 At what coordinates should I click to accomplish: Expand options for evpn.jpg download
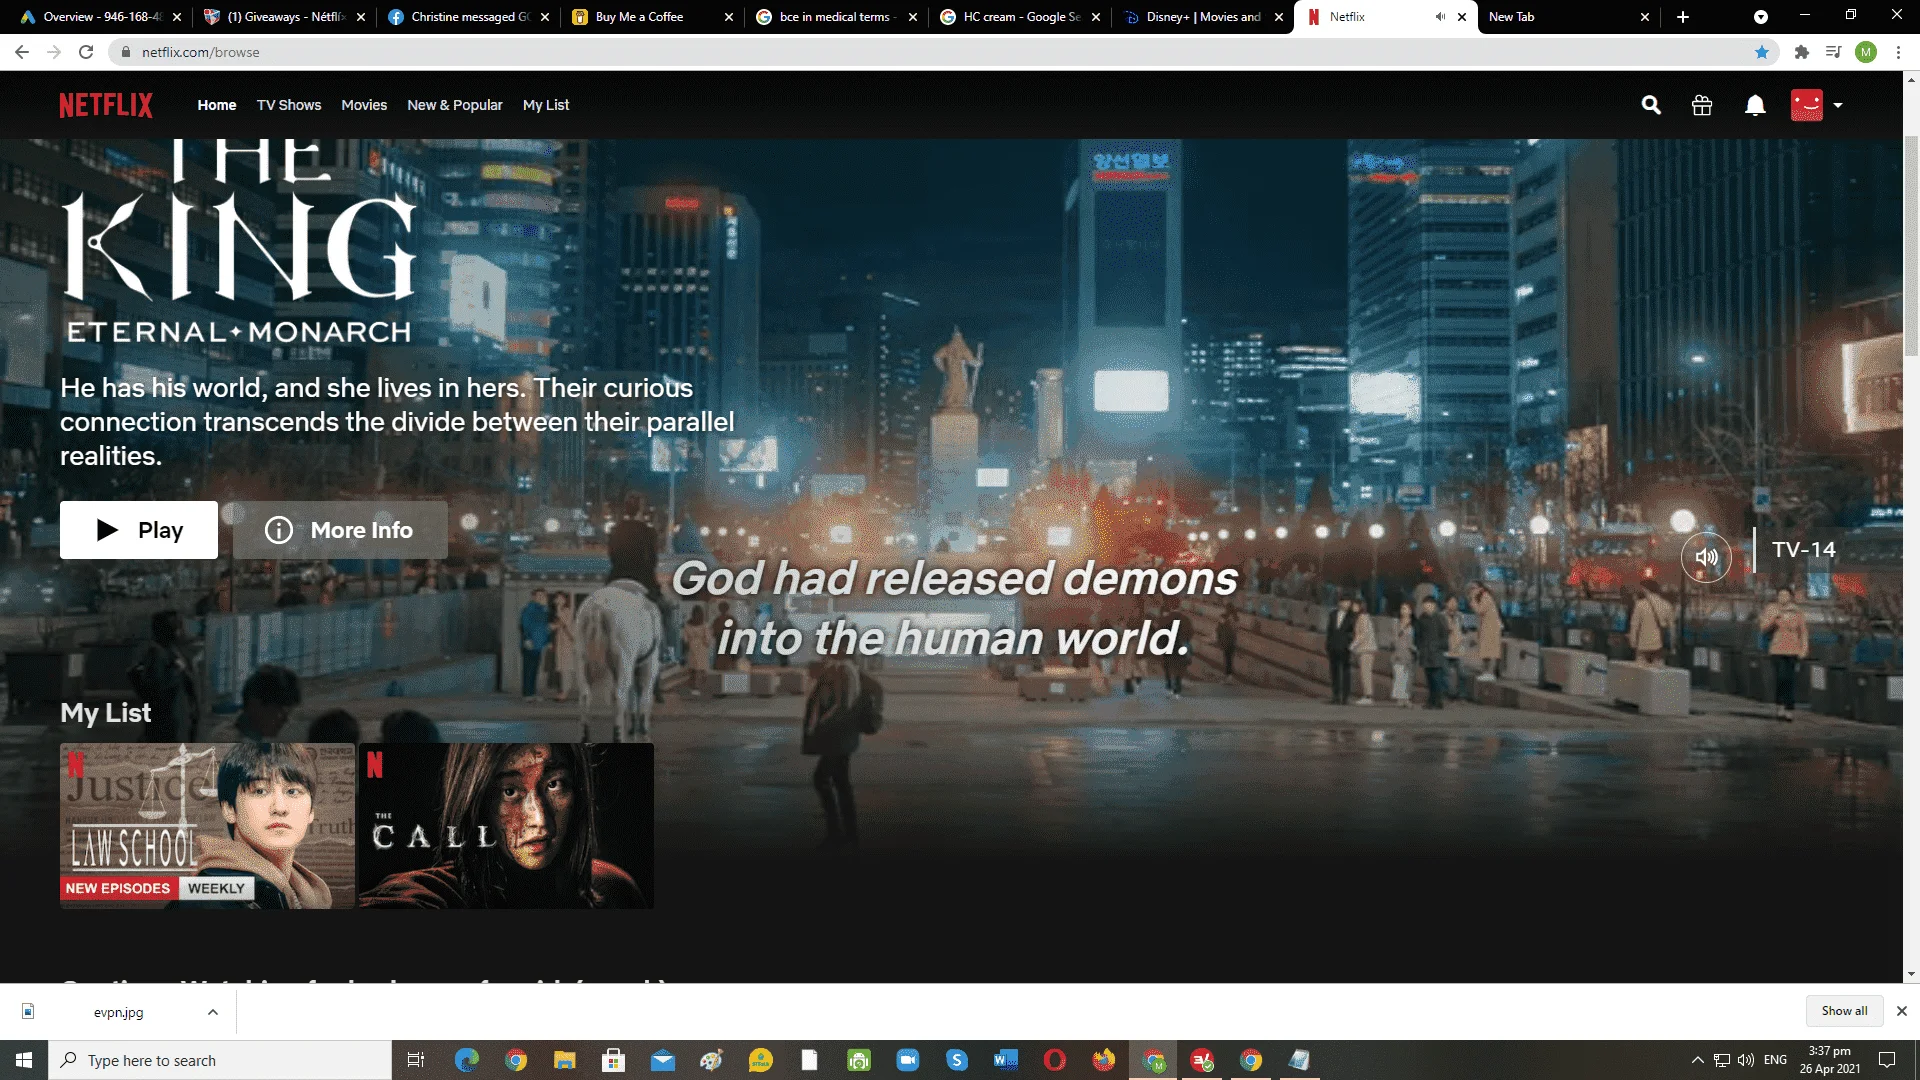click(x=212, y=1012)
